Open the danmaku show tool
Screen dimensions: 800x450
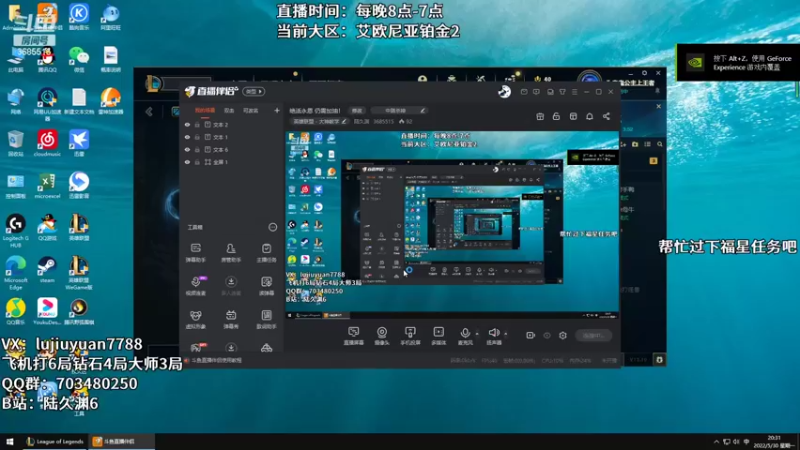tap(231, 319)
